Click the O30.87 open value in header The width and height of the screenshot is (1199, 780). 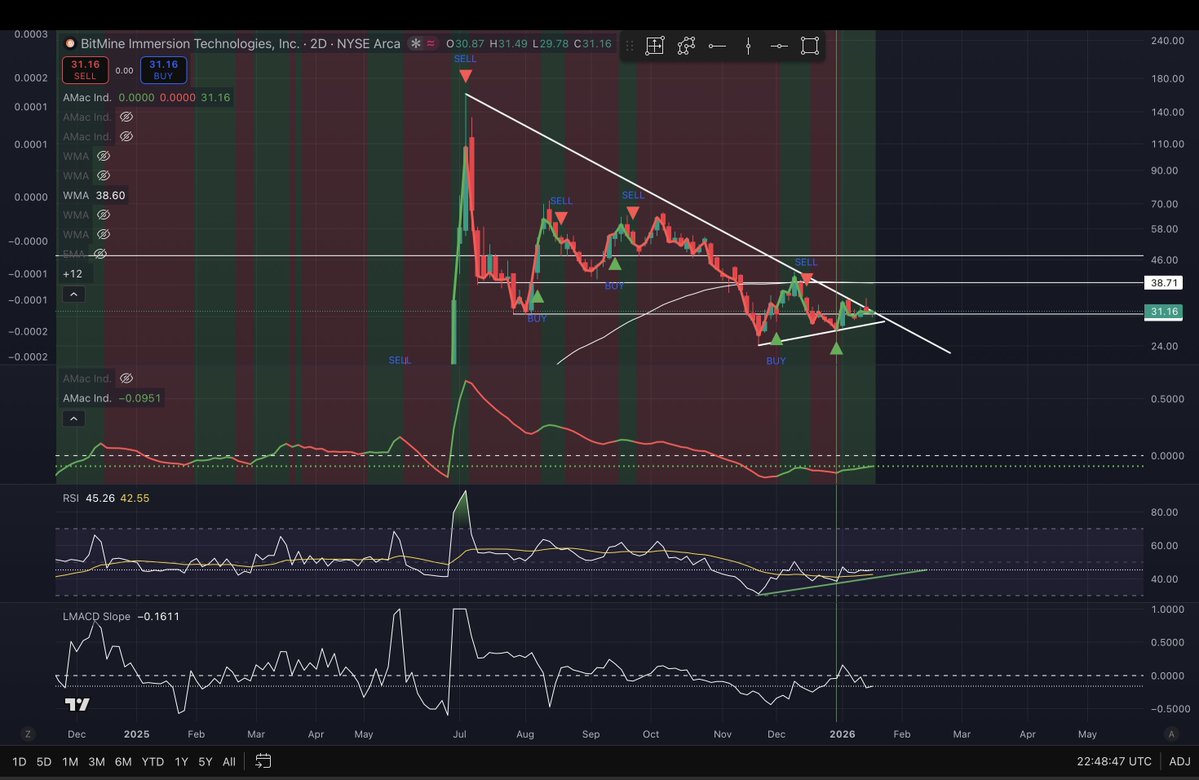point(466,44)
